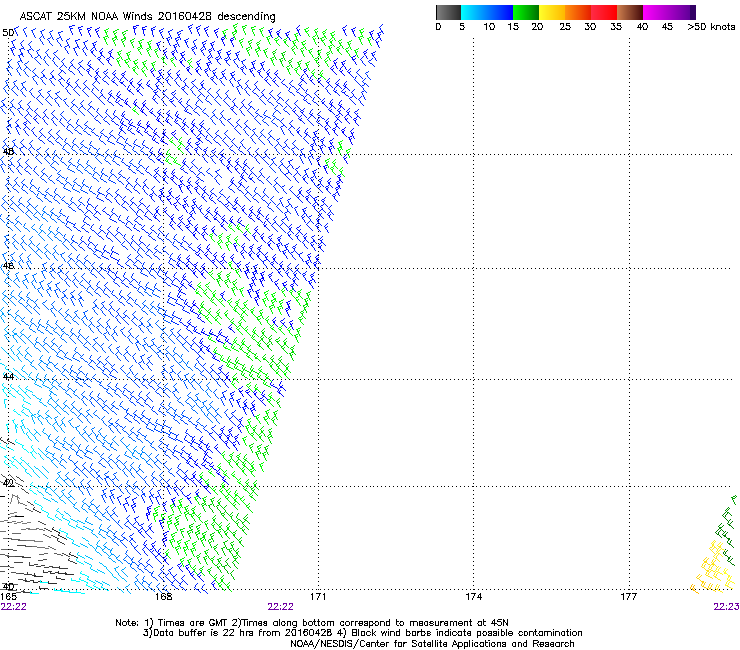Click the longitude label '171'
This screenshot has height=650, width=740.
318,597
